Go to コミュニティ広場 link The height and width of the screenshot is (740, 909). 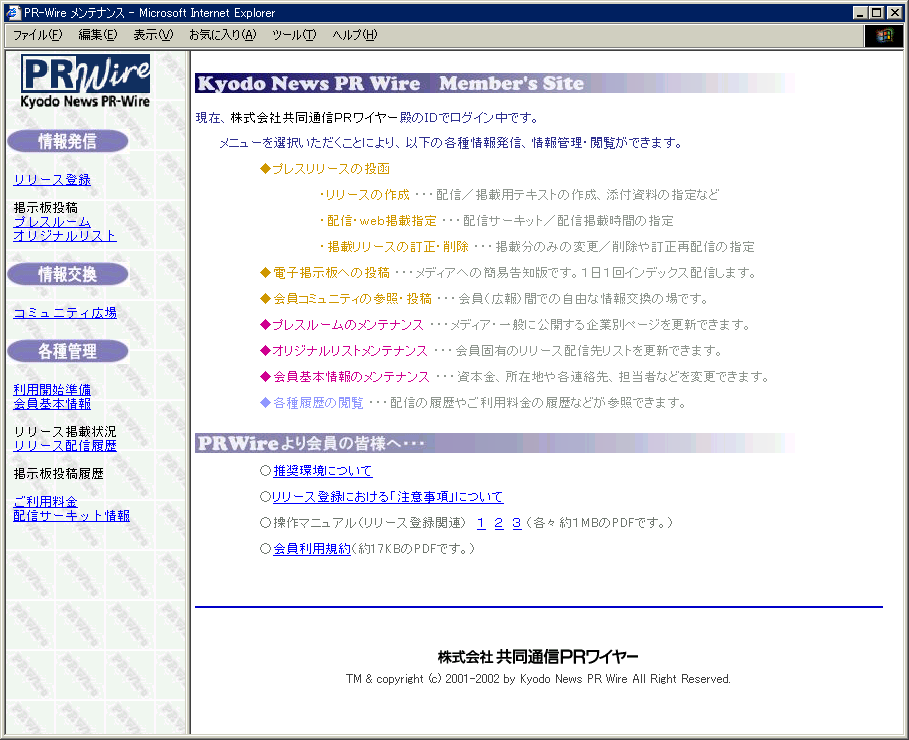pos(64,313)
